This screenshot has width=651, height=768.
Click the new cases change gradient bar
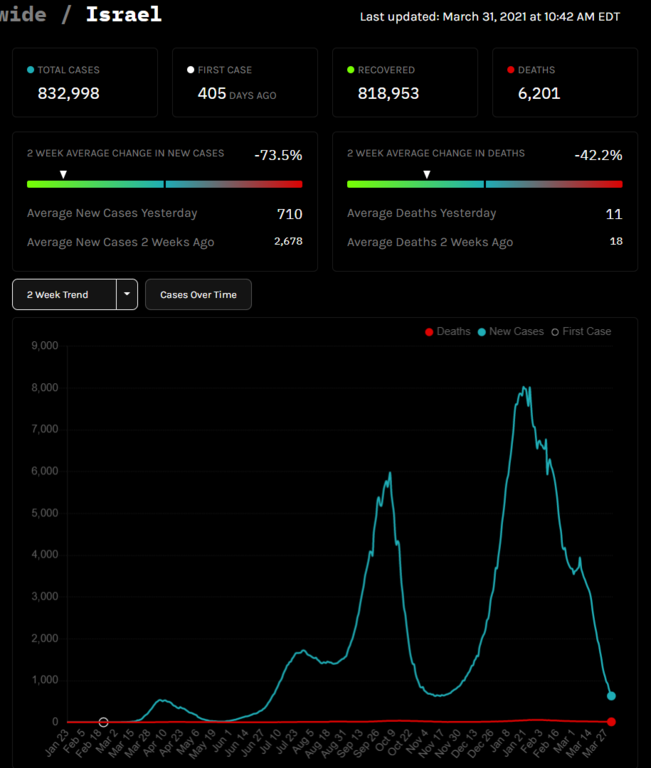(x=164, y=184)
